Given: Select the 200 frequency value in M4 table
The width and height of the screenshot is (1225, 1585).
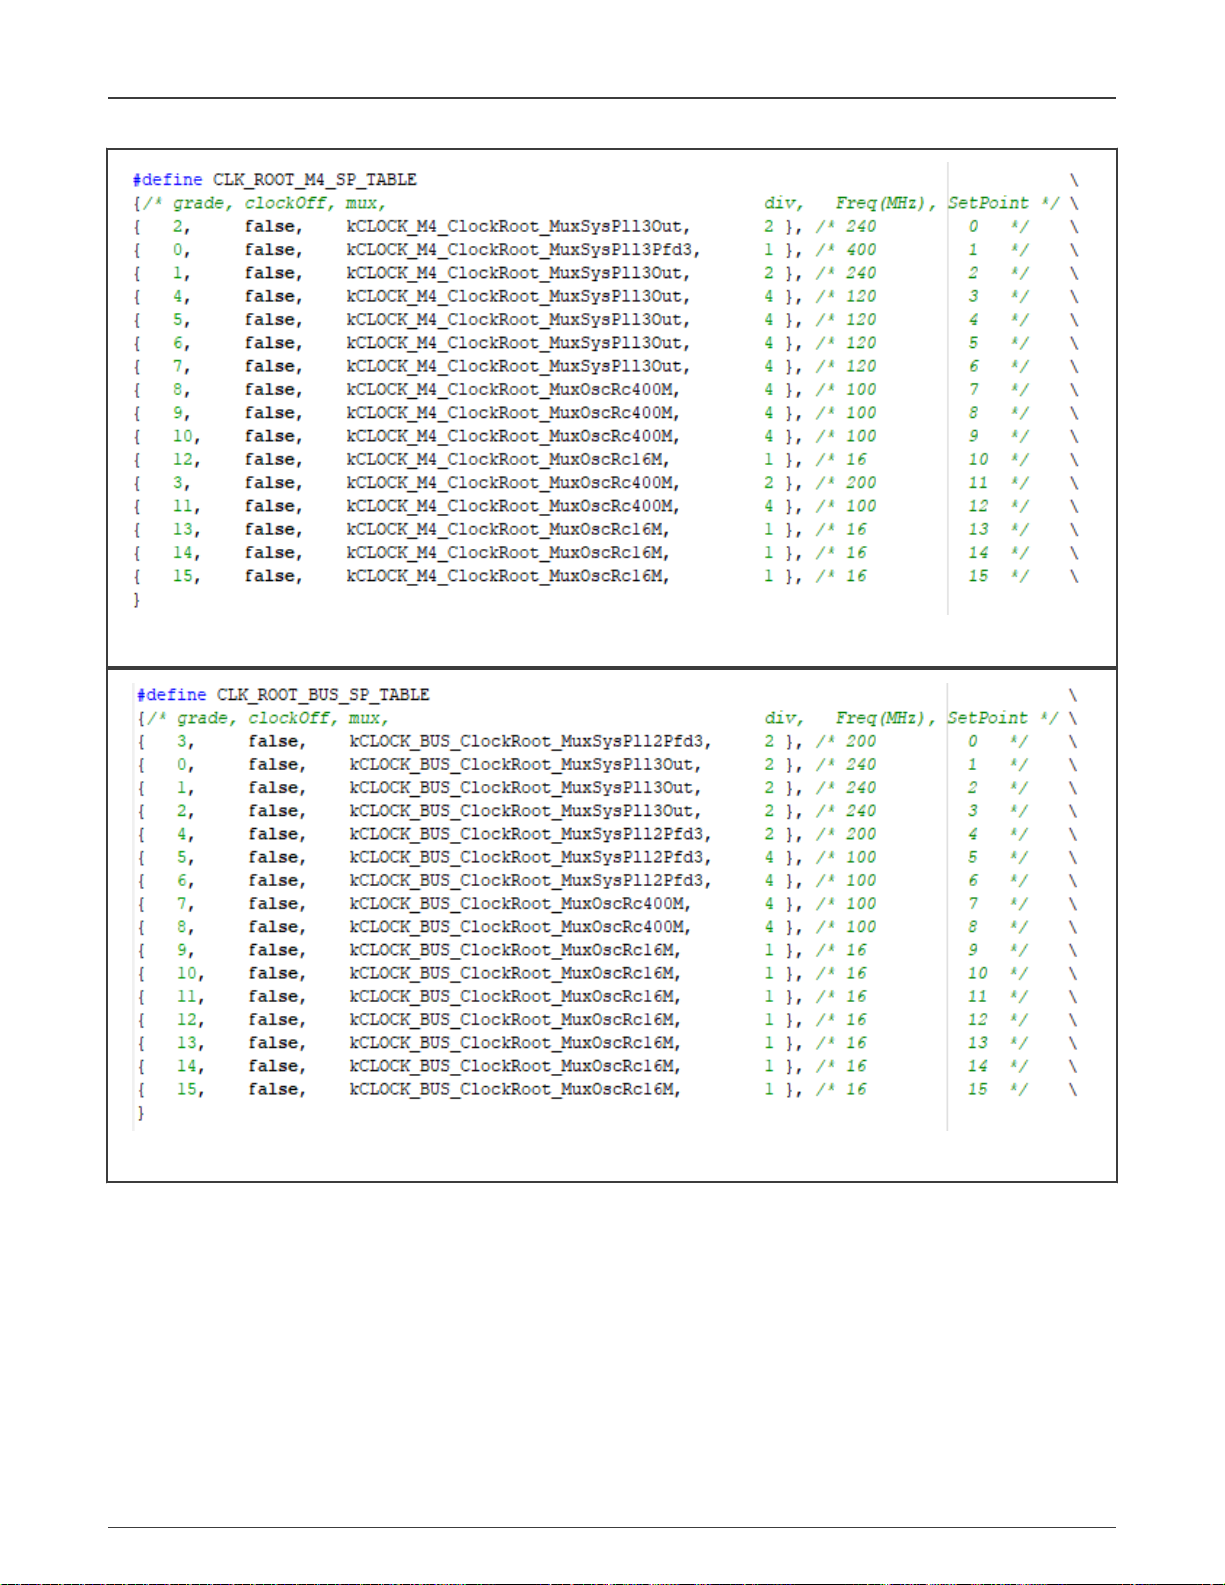Looking at the screenshot, I should click(860, 483).
